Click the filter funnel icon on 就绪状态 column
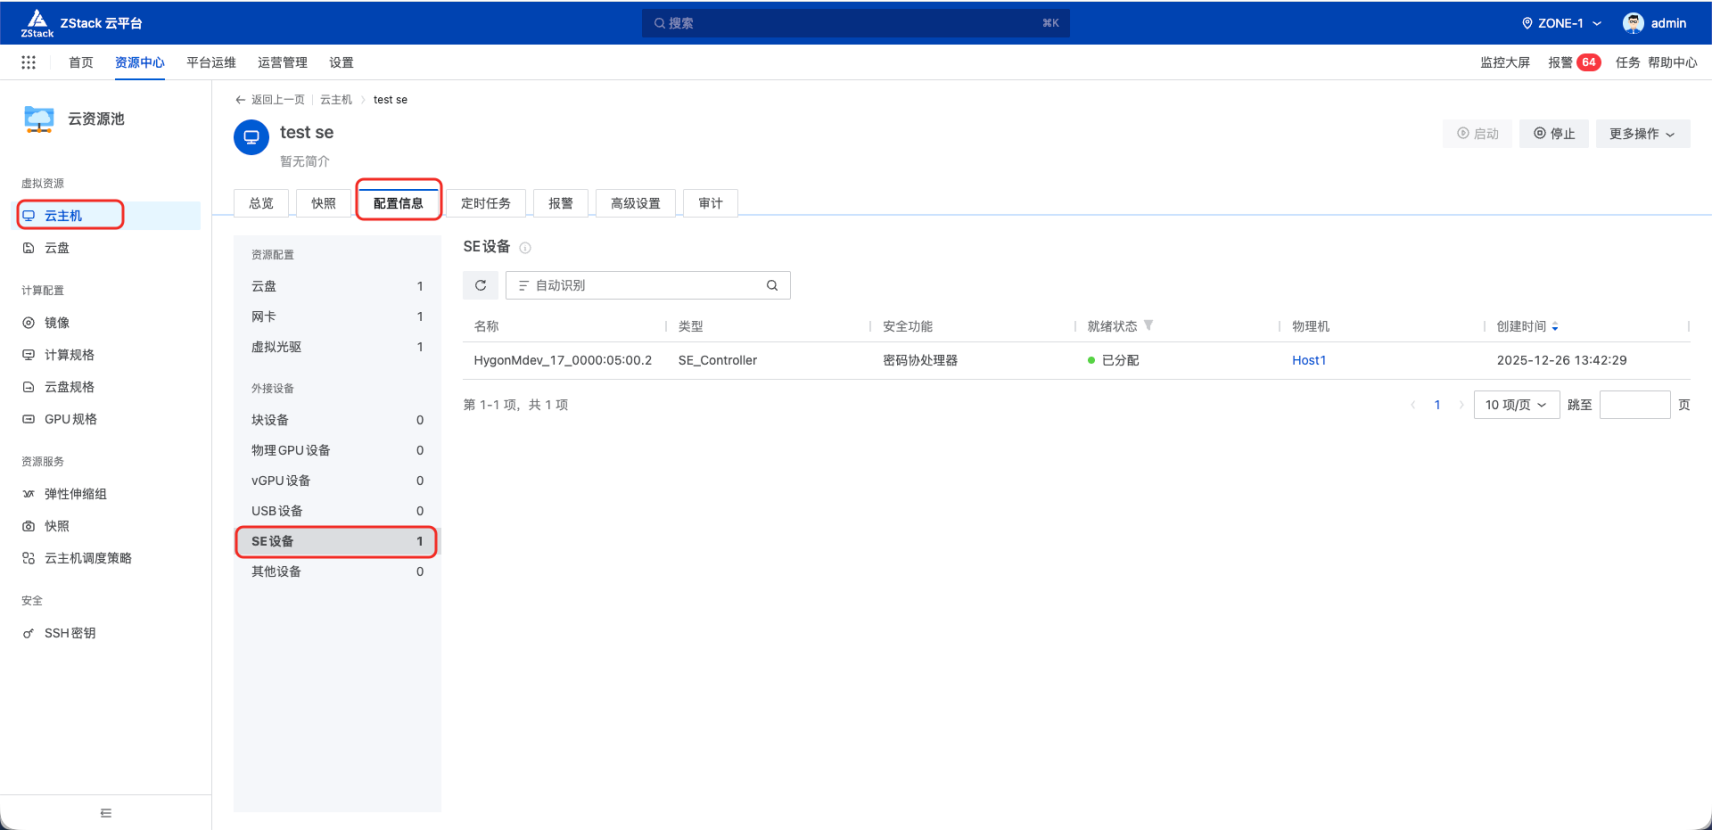Viewport: 1712px width, 830px height. click(x=1149, y=325)
